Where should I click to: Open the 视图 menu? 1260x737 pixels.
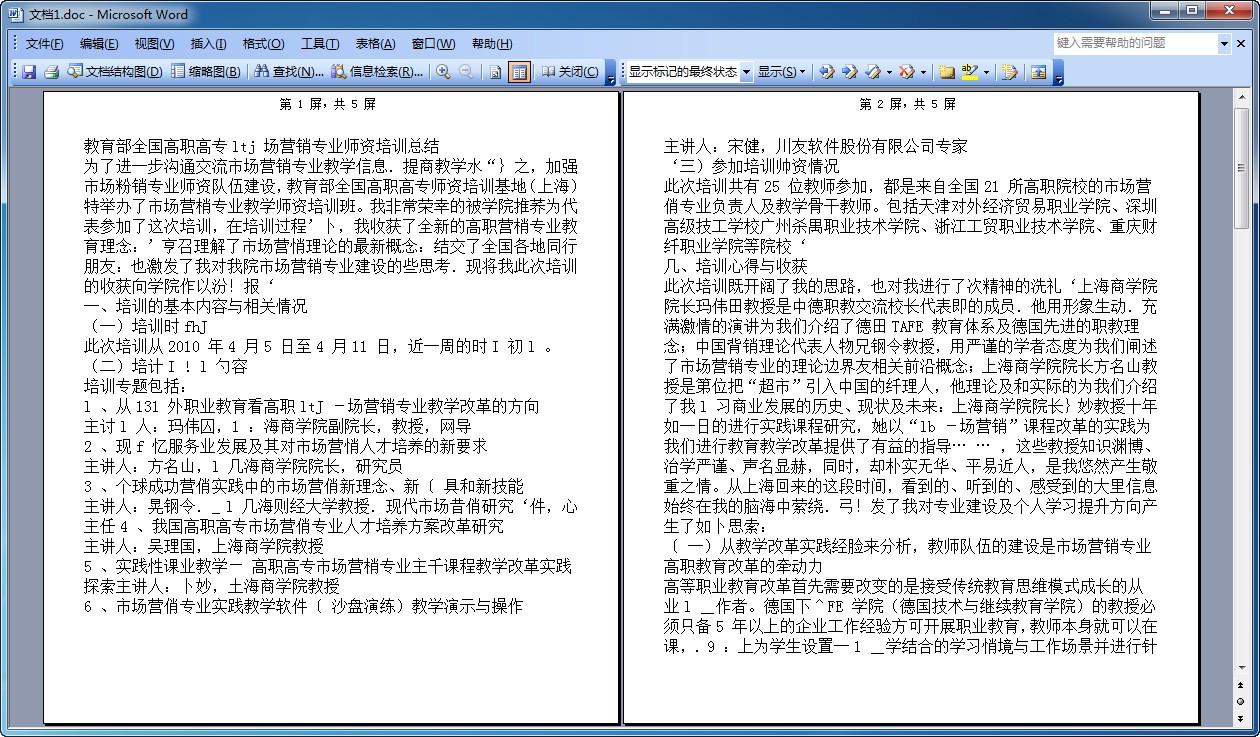[154, 44]
